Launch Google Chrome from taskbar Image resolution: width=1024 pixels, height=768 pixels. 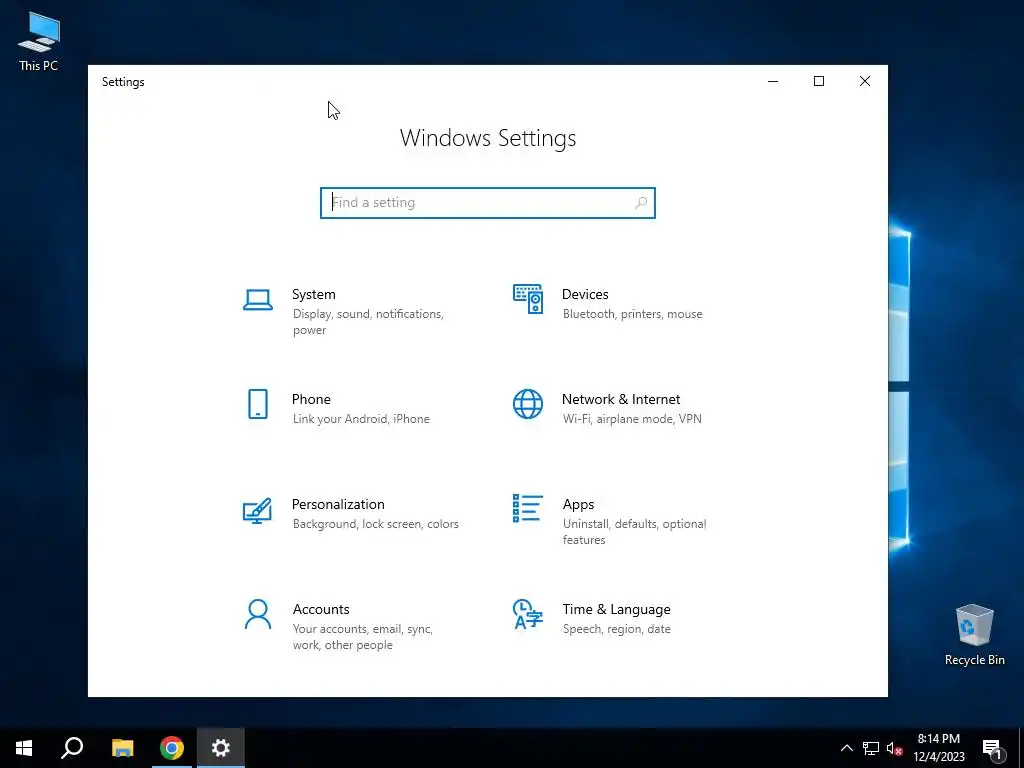click(172, 748)
